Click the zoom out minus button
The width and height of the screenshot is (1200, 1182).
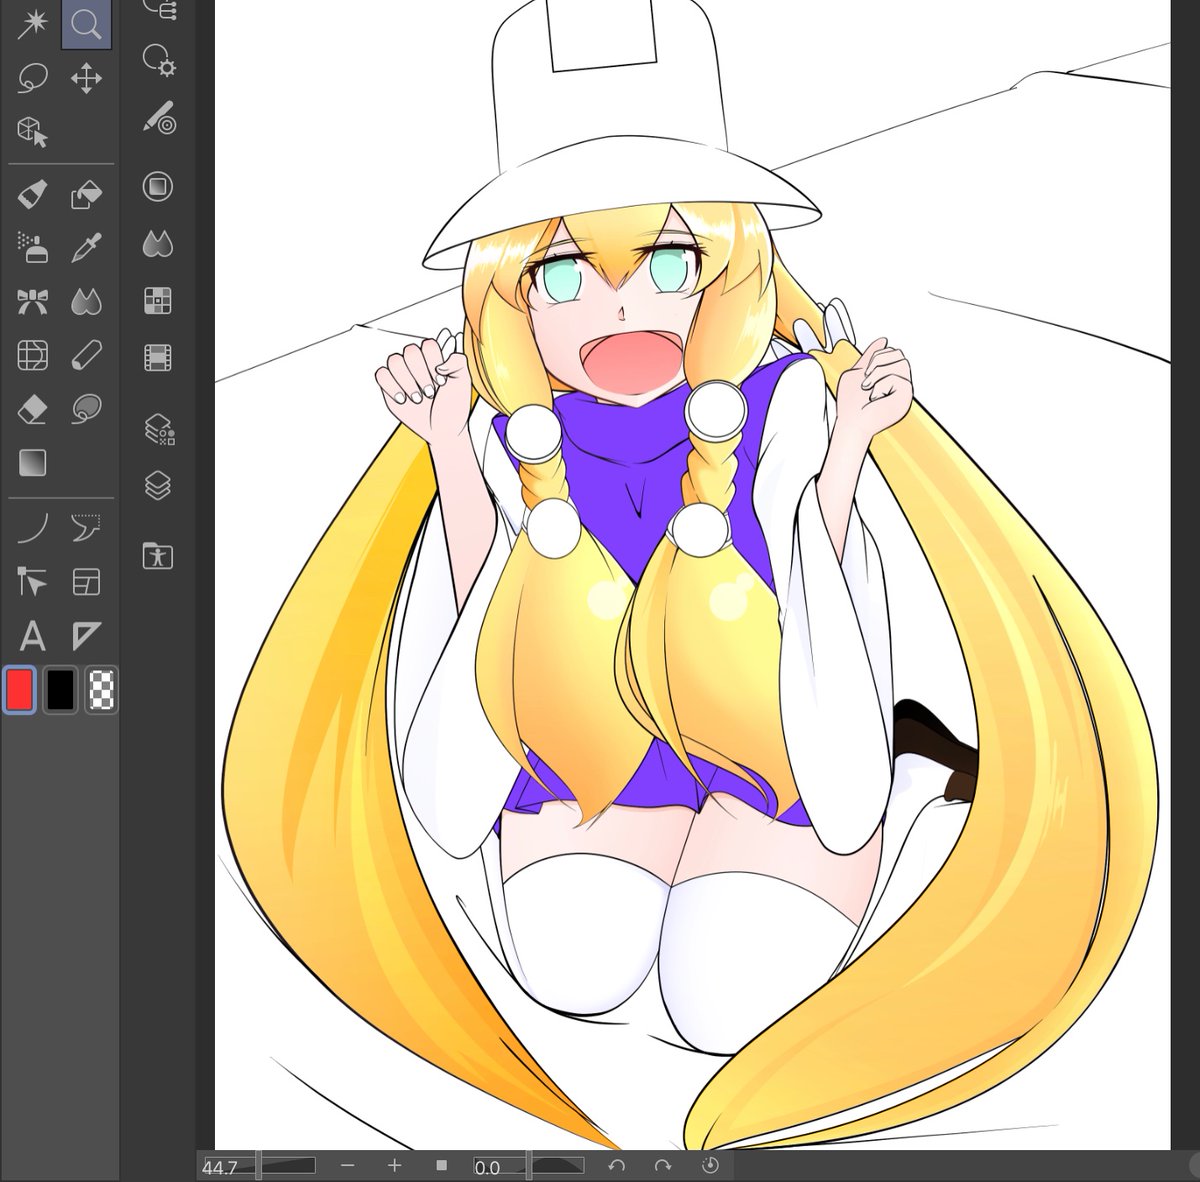[x=348, y=1165]
